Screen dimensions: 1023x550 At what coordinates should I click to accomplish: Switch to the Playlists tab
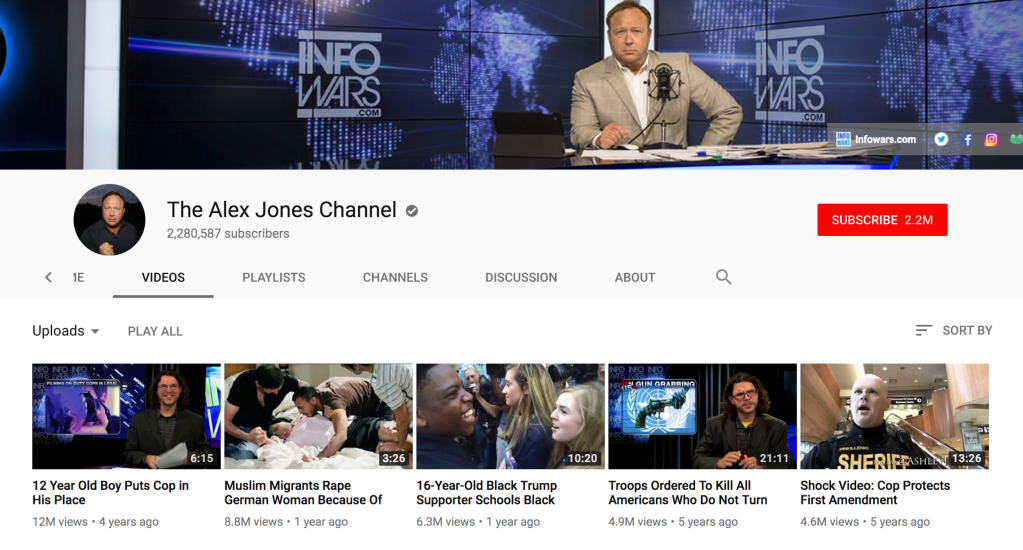click(273, 277)
